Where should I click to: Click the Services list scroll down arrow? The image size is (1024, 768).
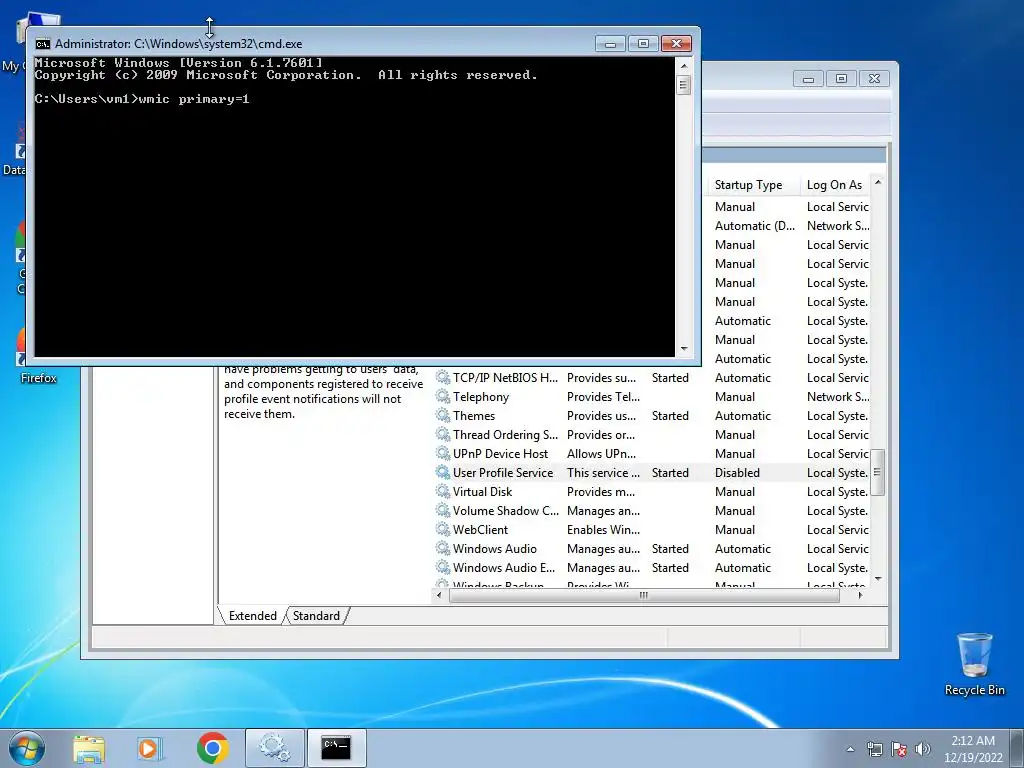click(878, 579)
